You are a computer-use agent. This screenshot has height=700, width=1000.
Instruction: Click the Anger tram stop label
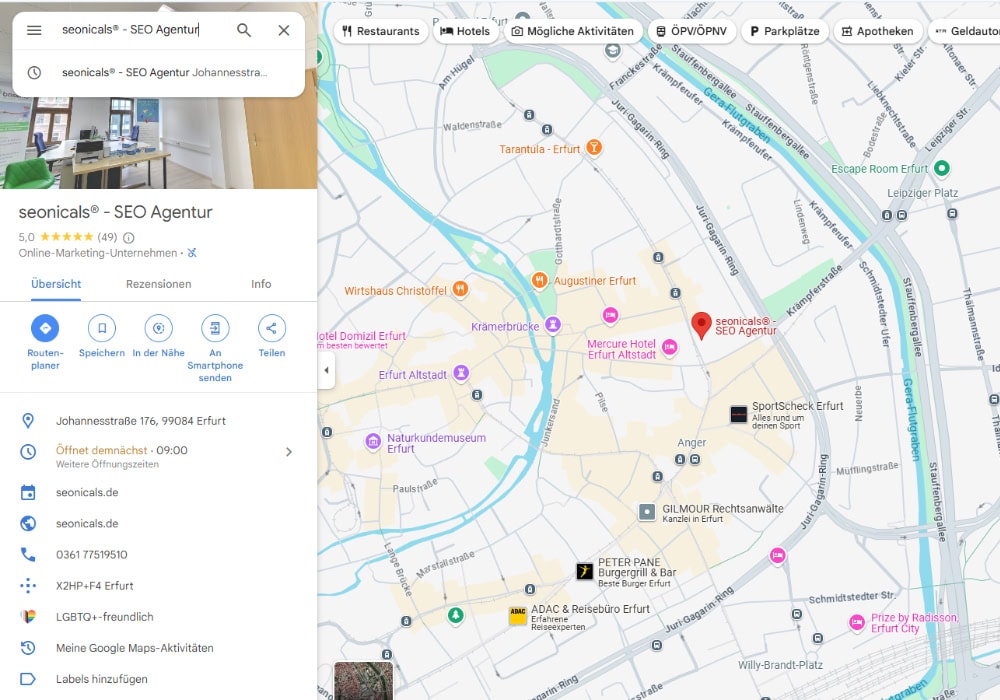coord(691,442)
